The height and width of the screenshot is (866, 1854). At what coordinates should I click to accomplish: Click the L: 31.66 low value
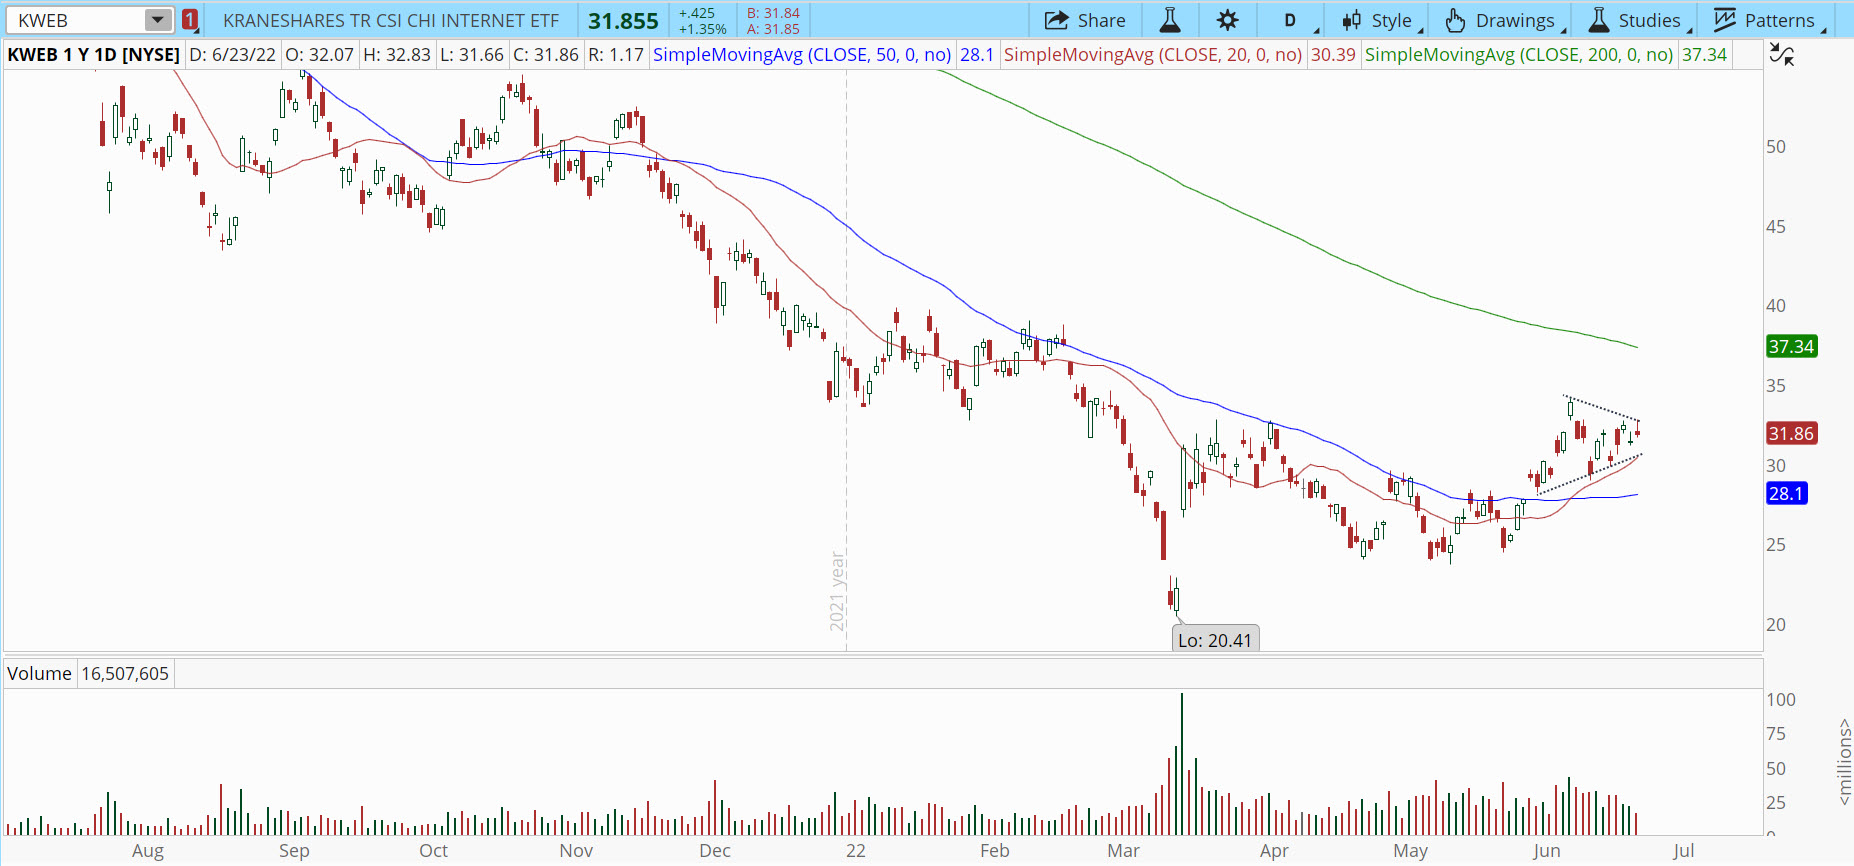tap(472, 55)
